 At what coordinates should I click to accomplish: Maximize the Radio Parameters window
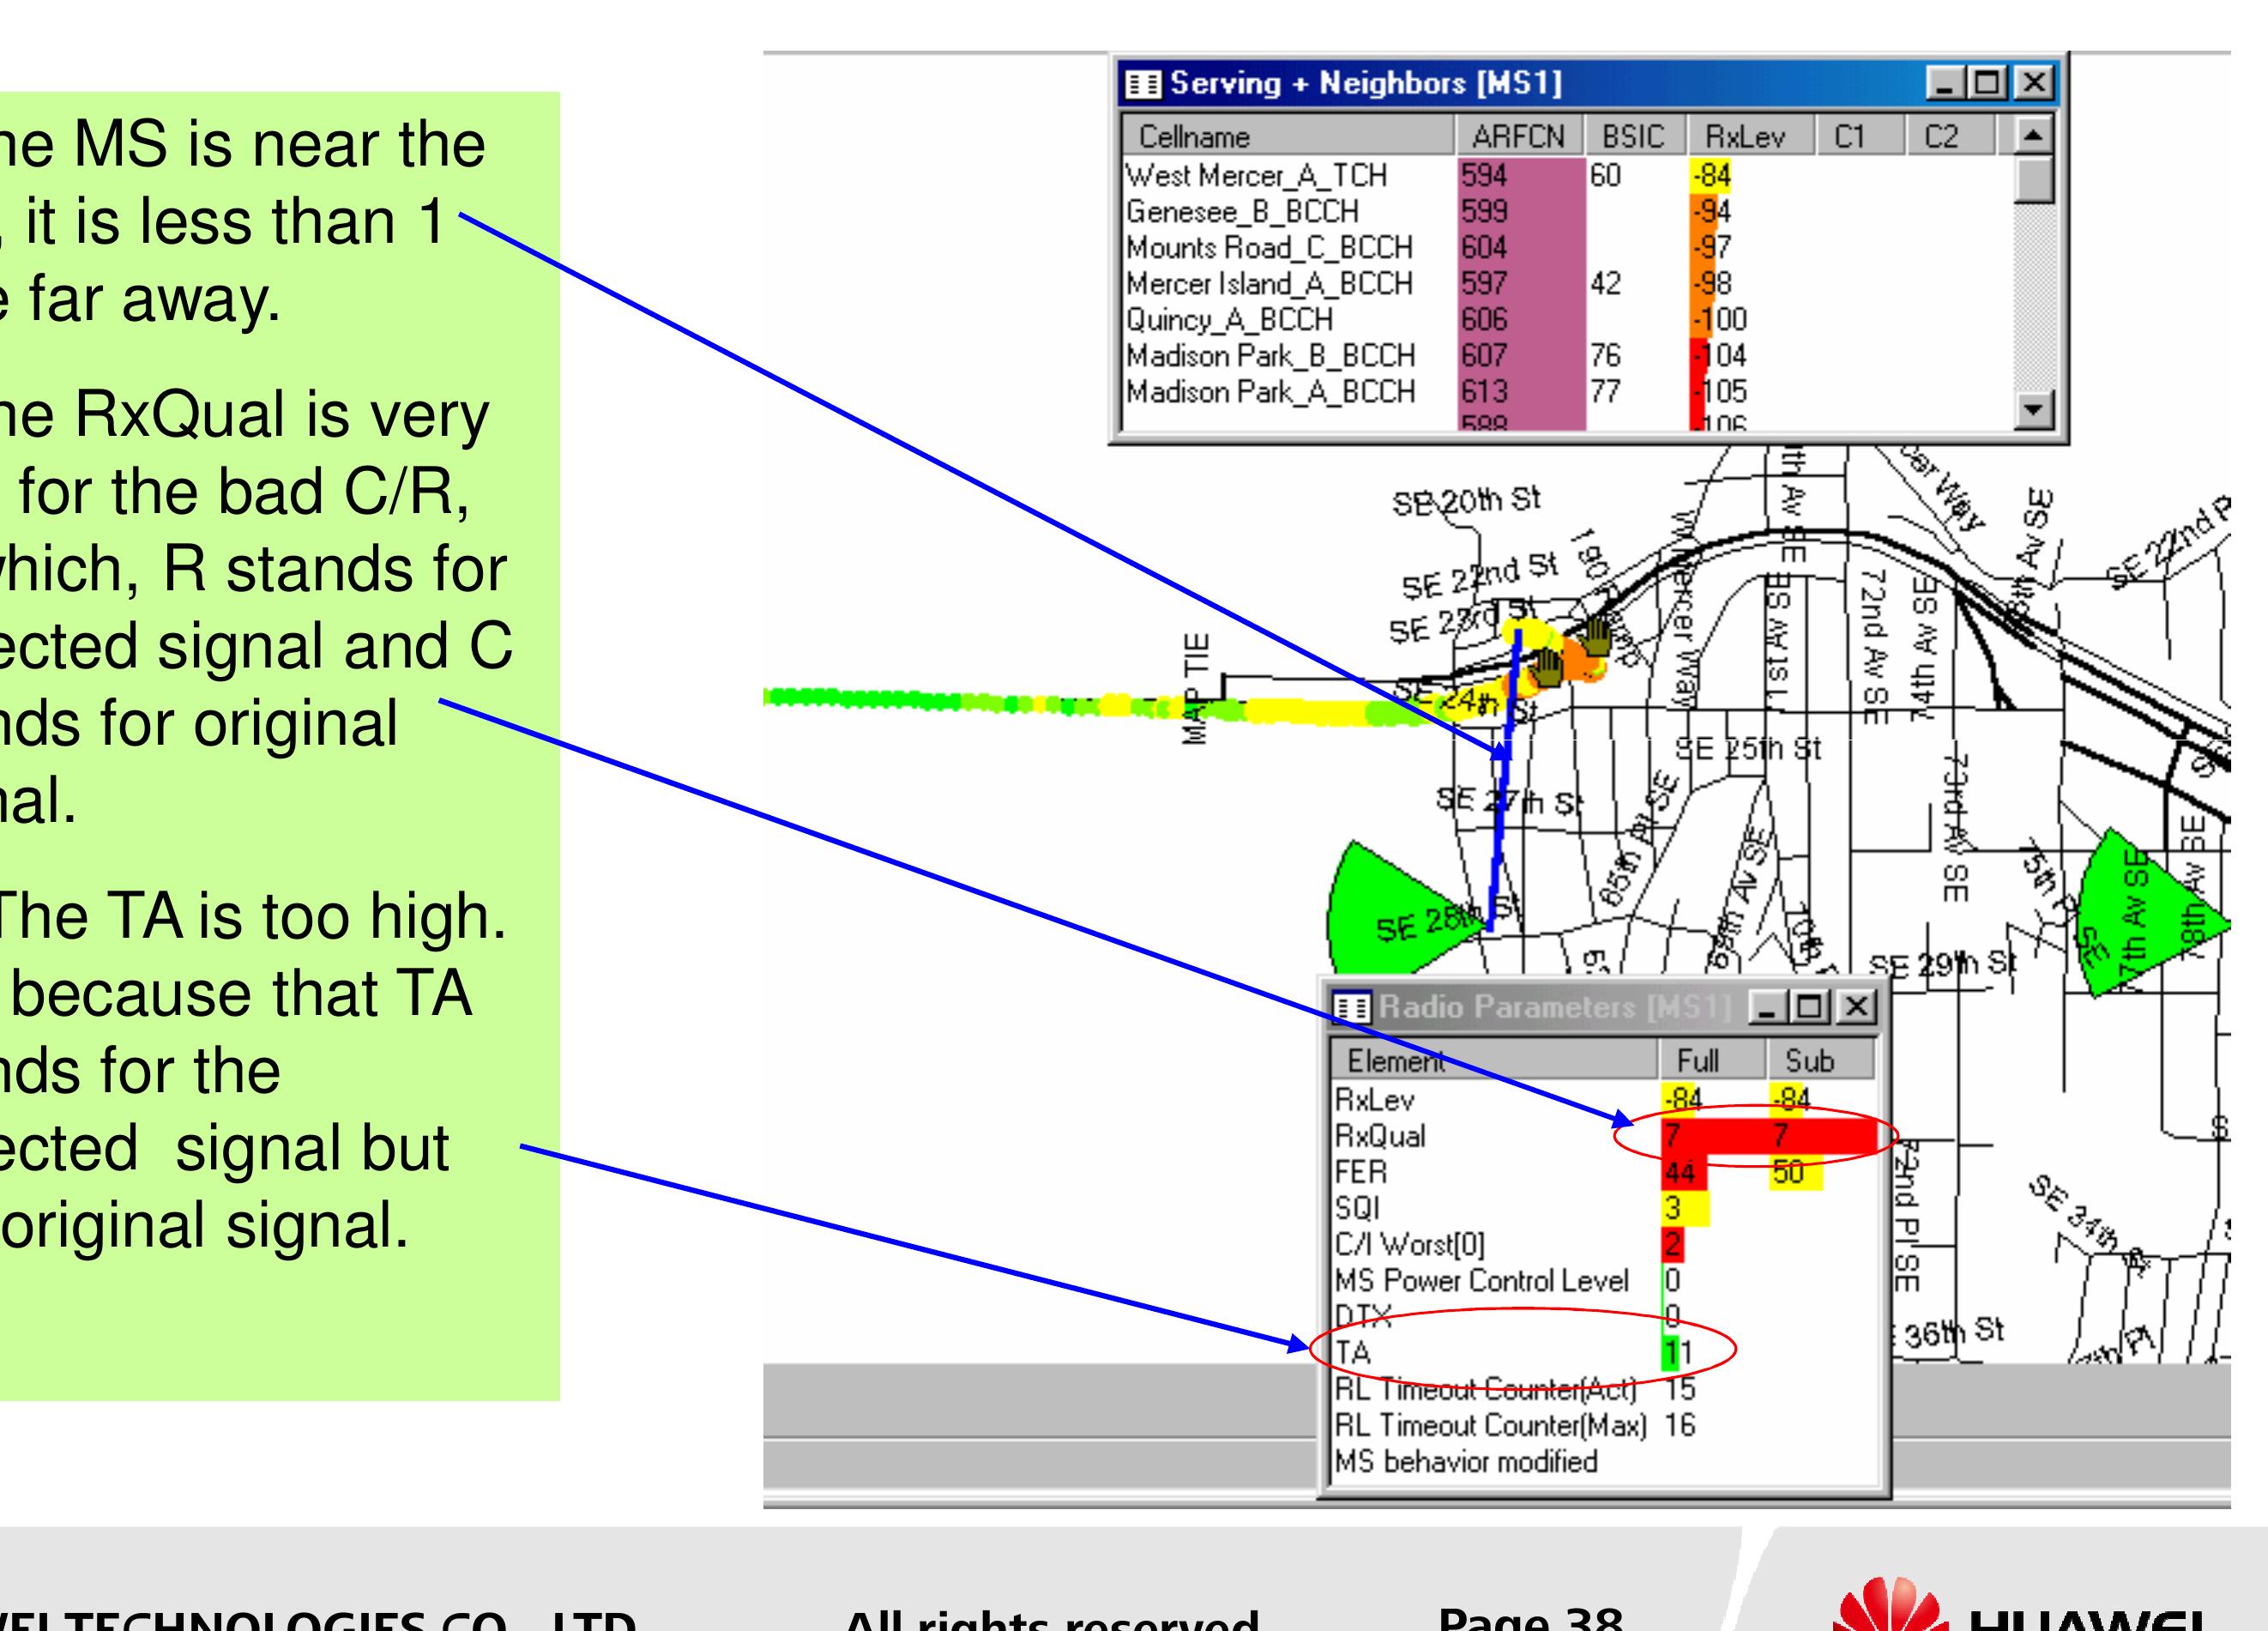1812,1006
